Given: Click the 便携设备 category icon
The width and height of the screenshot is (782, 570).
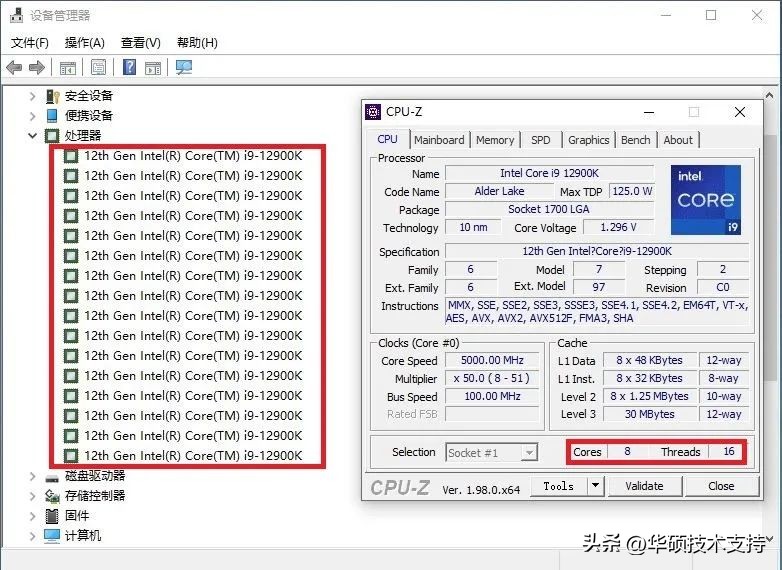Looking at the screenshot, I should click(x=52, y=116).
